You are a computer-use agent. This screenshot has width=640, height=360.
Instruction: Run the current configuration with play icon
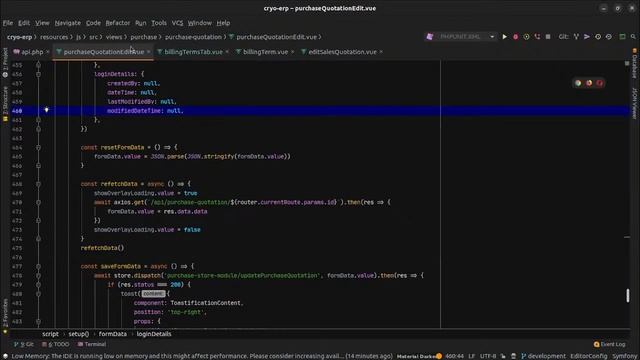(504, 37)
